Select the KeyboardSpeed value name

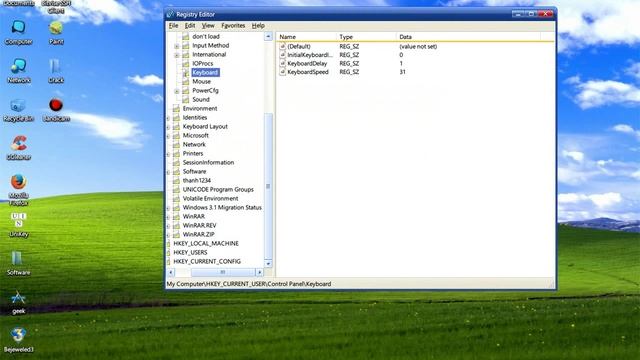[x=308, y=72]
